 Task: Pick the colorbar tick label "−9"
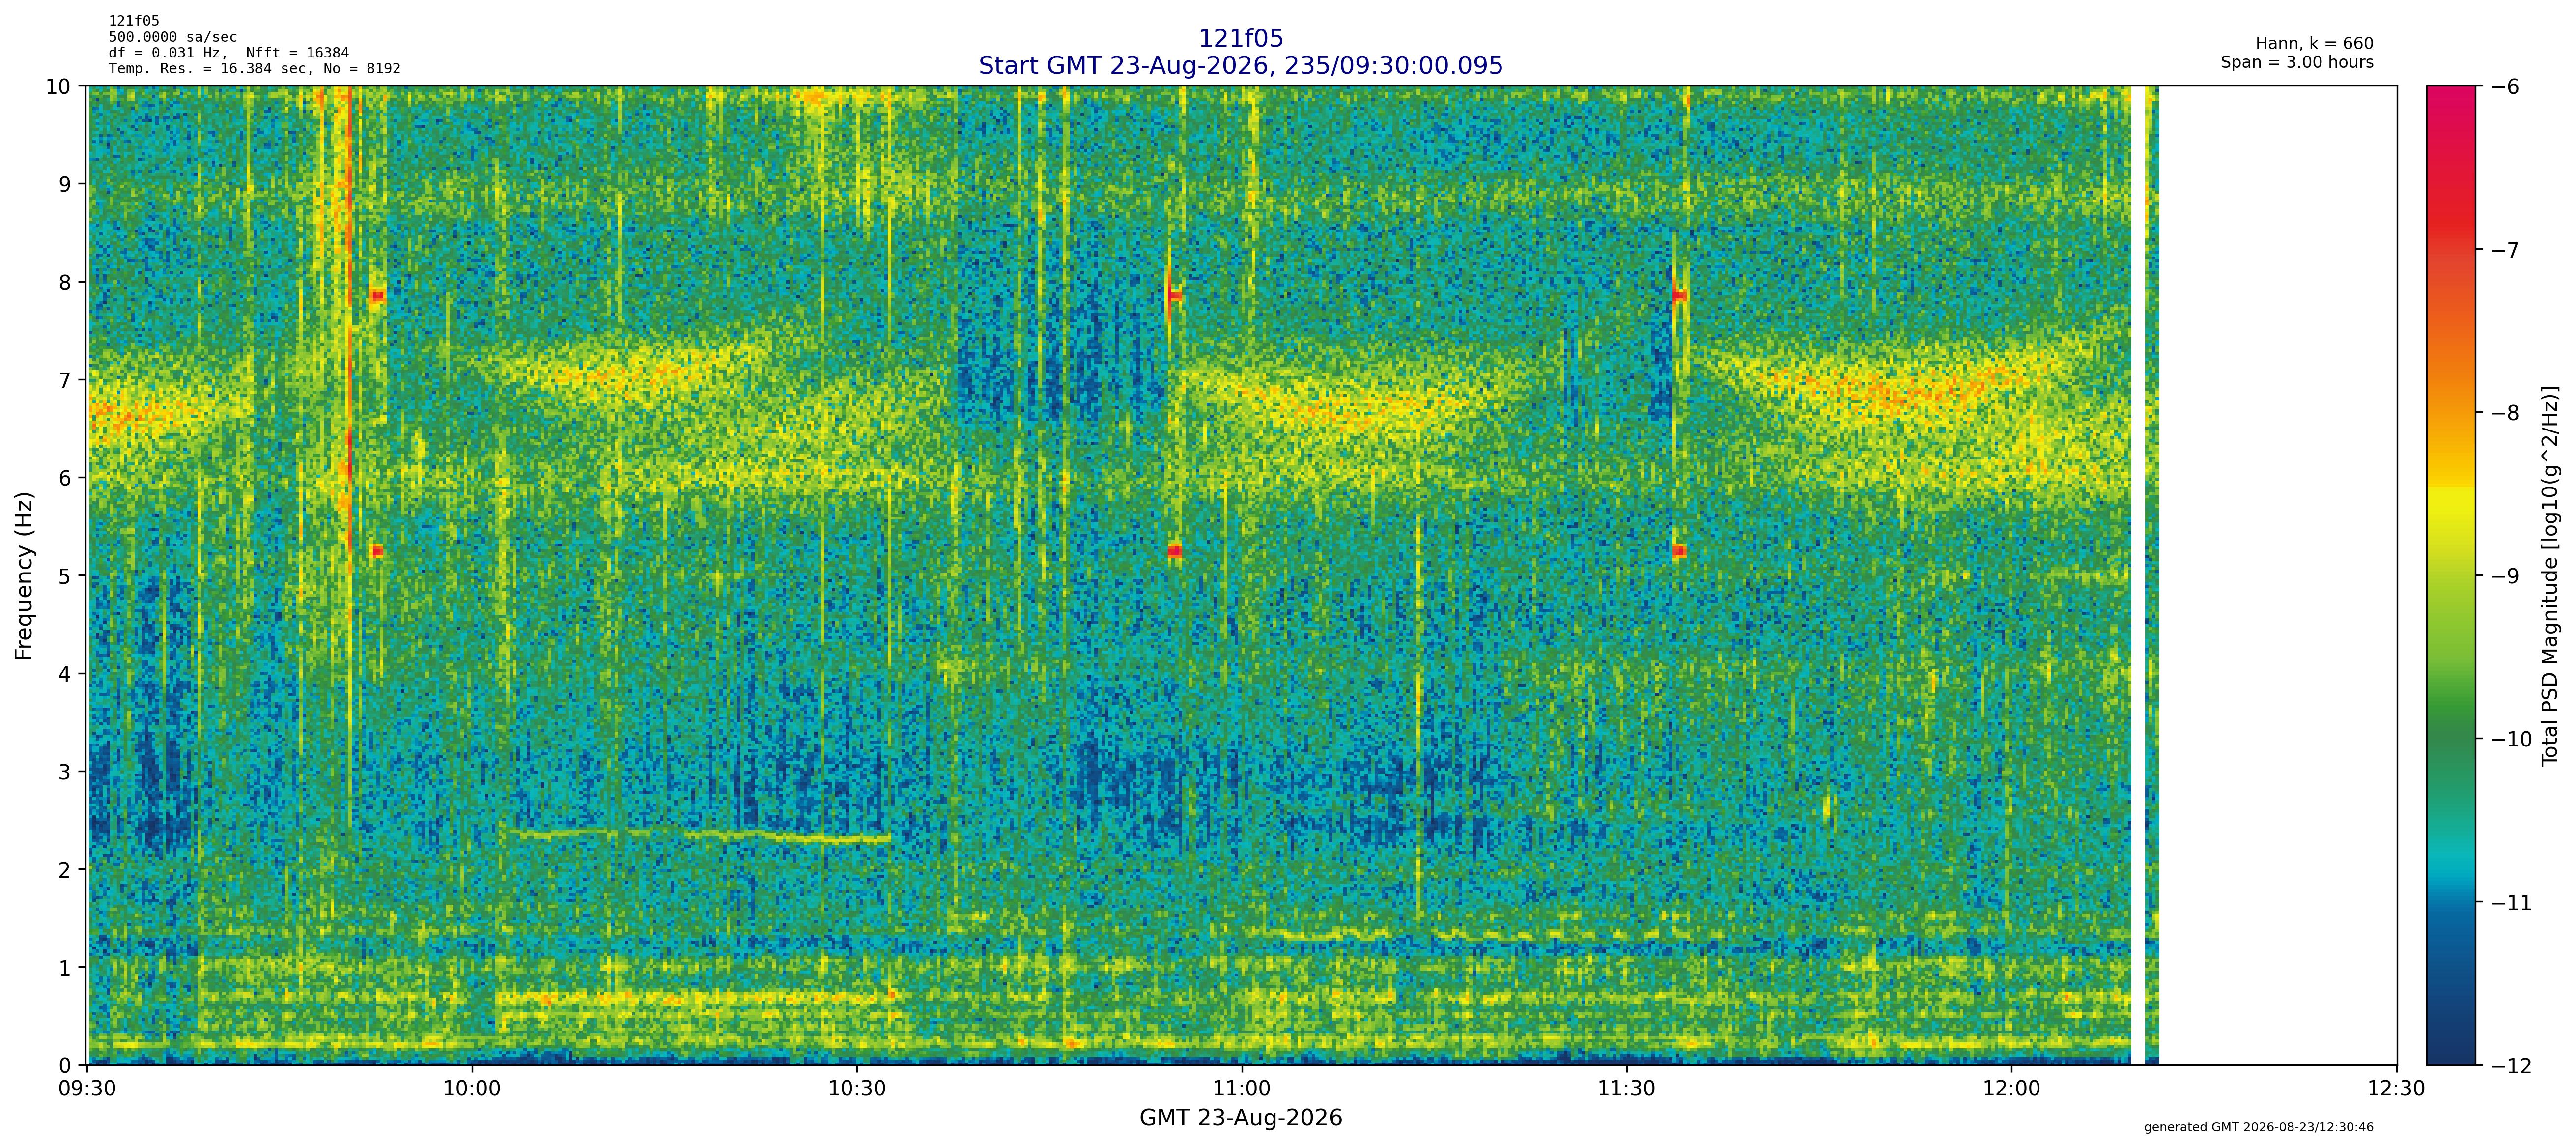(2504, 577)
